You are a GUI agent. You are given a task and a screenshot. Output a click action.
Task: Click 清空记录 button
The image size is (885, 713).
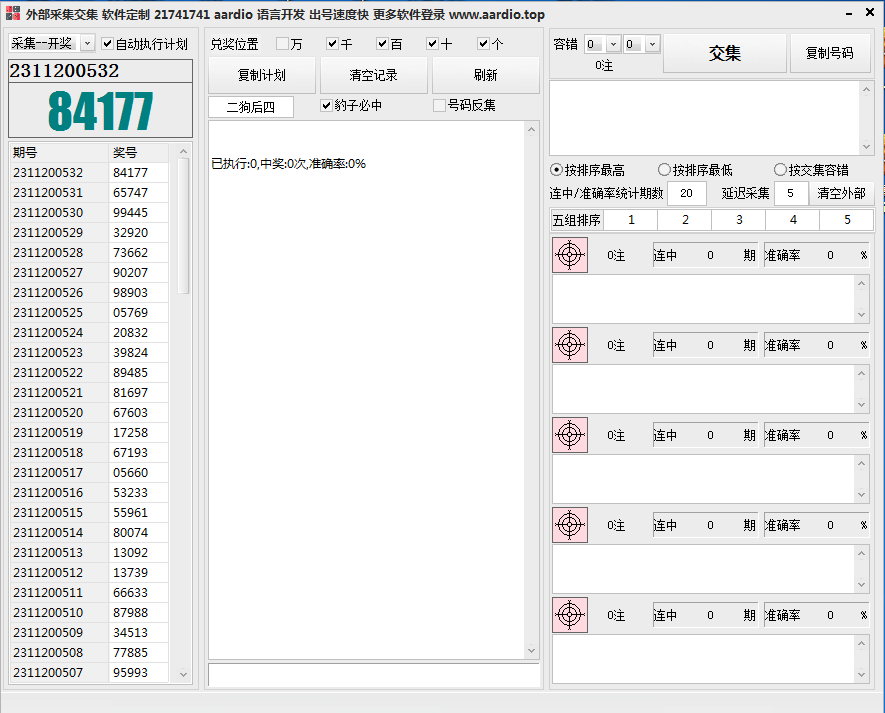click(x=373, y=75)
